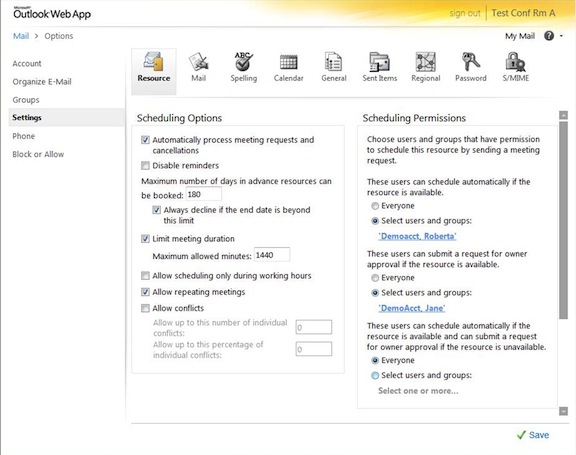Expand the help dropdown arrow
Viewport: 576px width, 455px height.
point(561,36)
